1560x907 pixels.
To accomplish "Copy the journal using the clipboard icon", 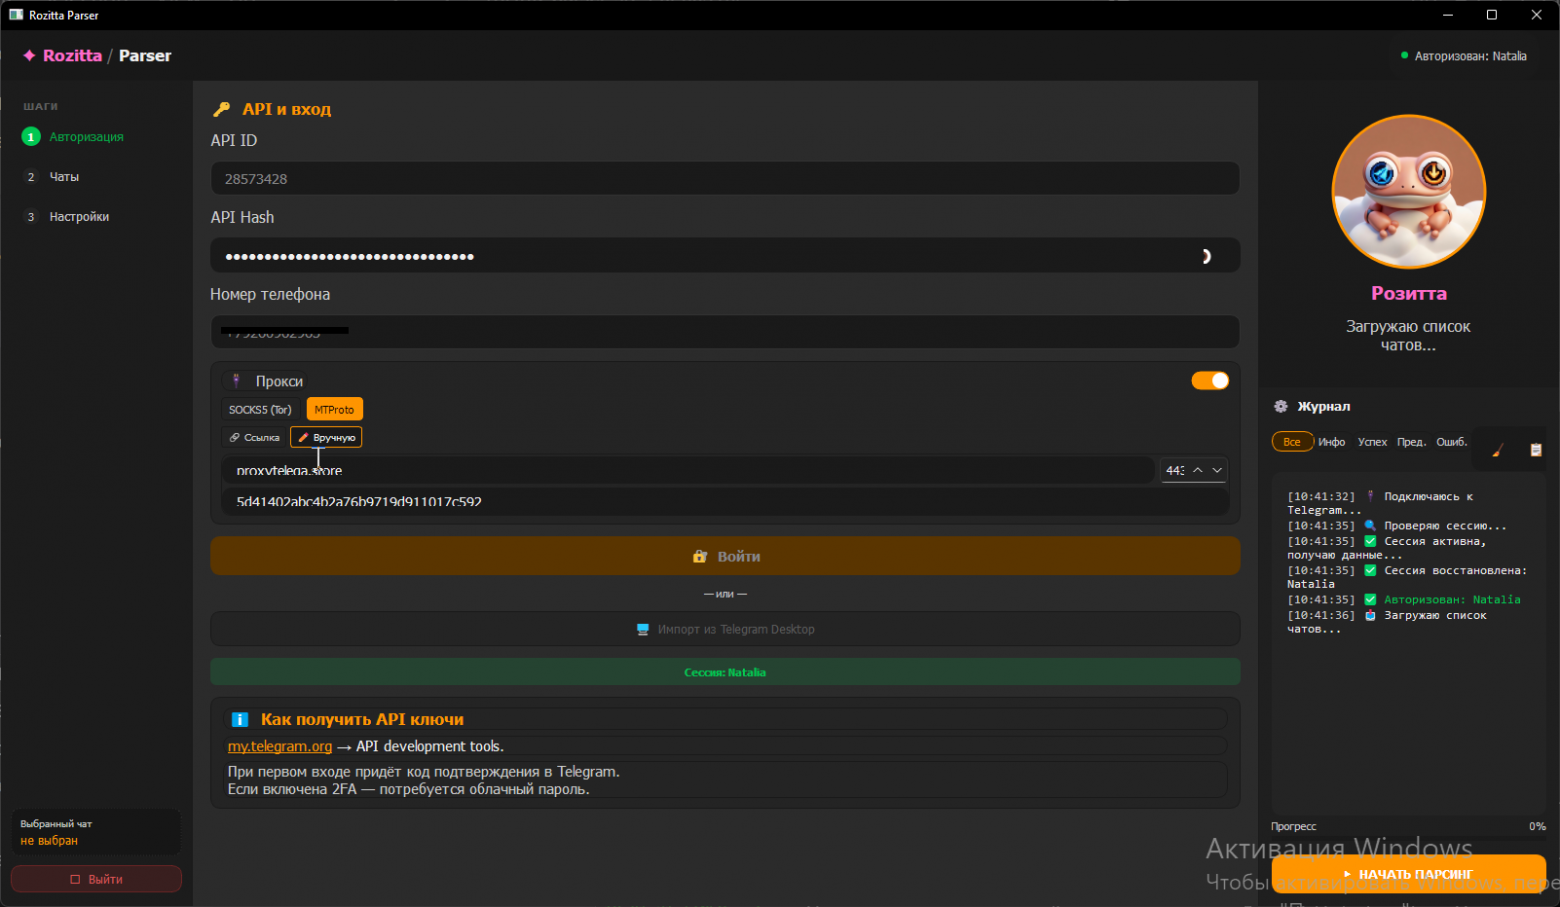I will click(x=1536, y=450).
